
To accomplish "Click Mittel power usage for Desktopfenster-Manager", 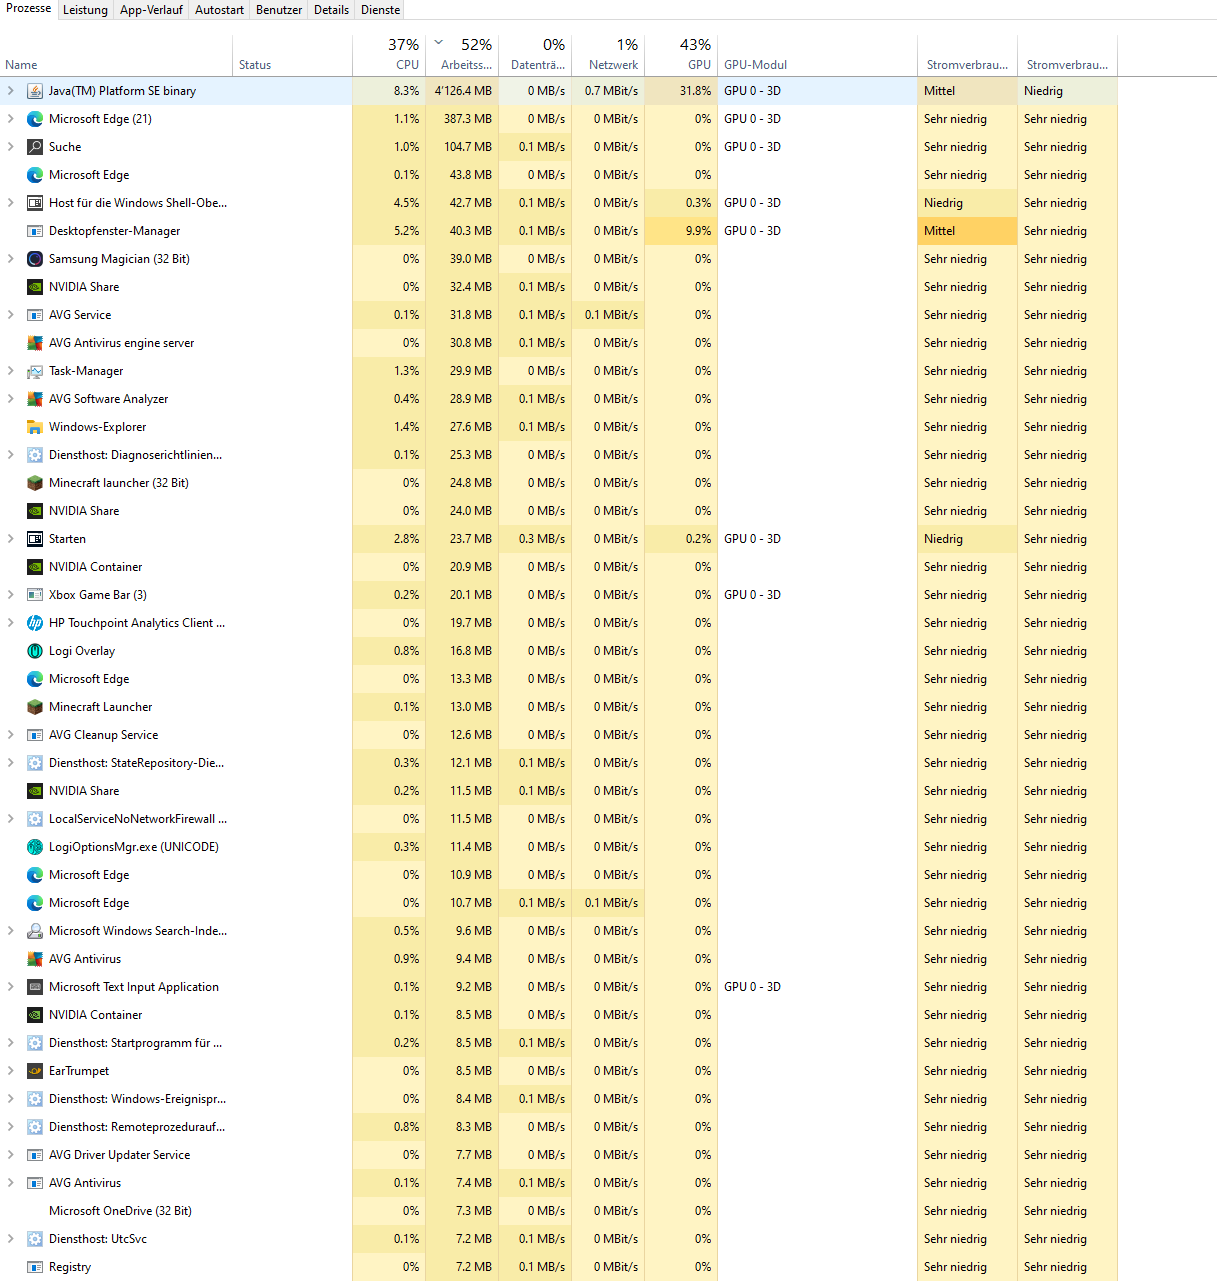I will 967,231.
